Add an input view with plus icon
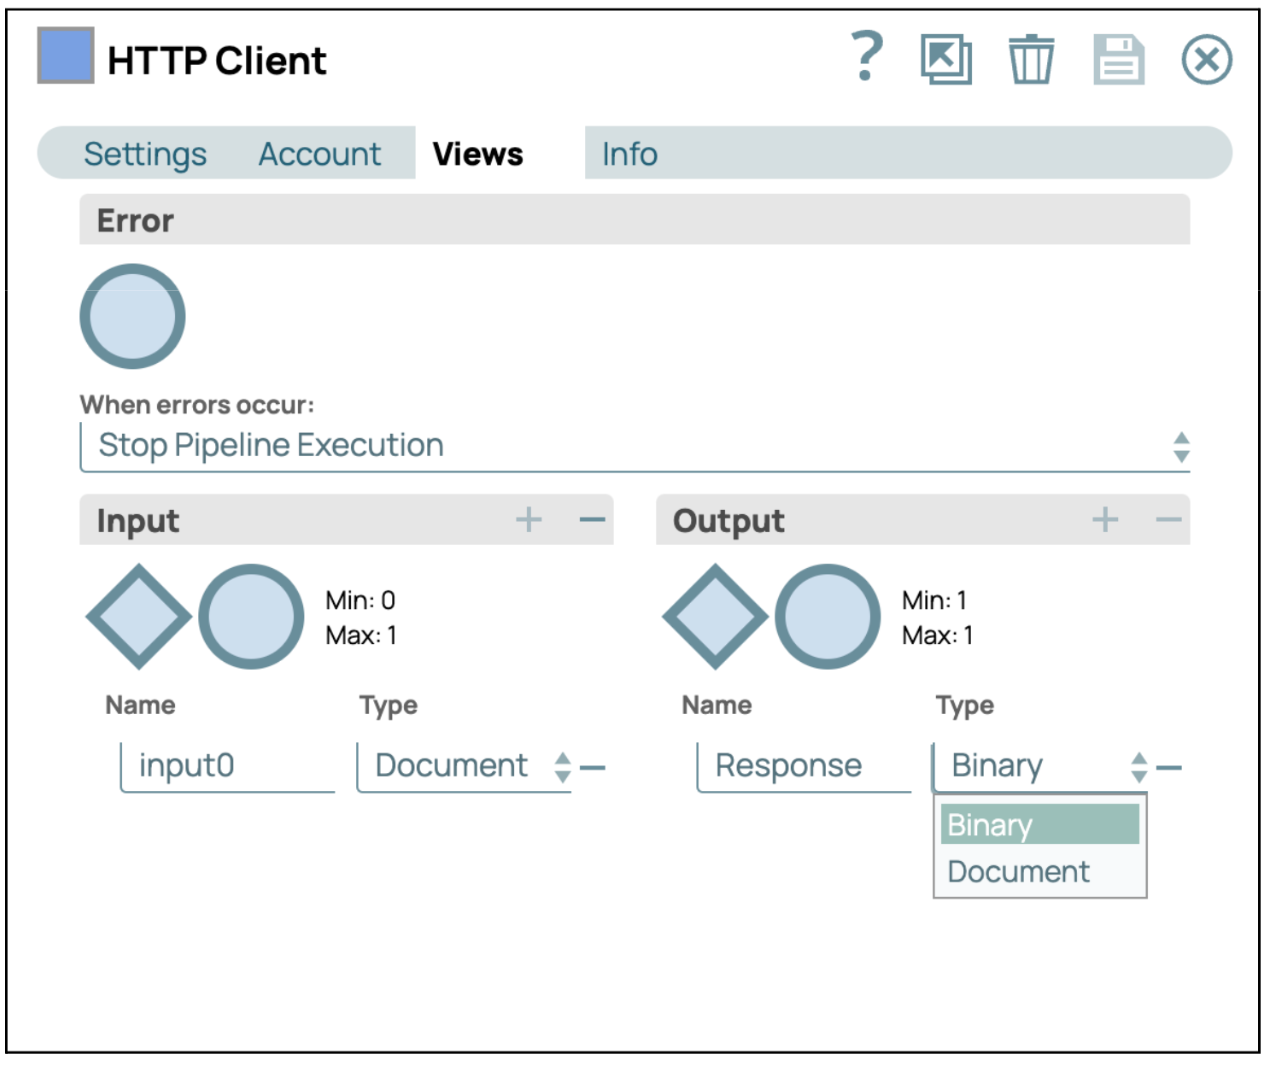 point(529,520)
